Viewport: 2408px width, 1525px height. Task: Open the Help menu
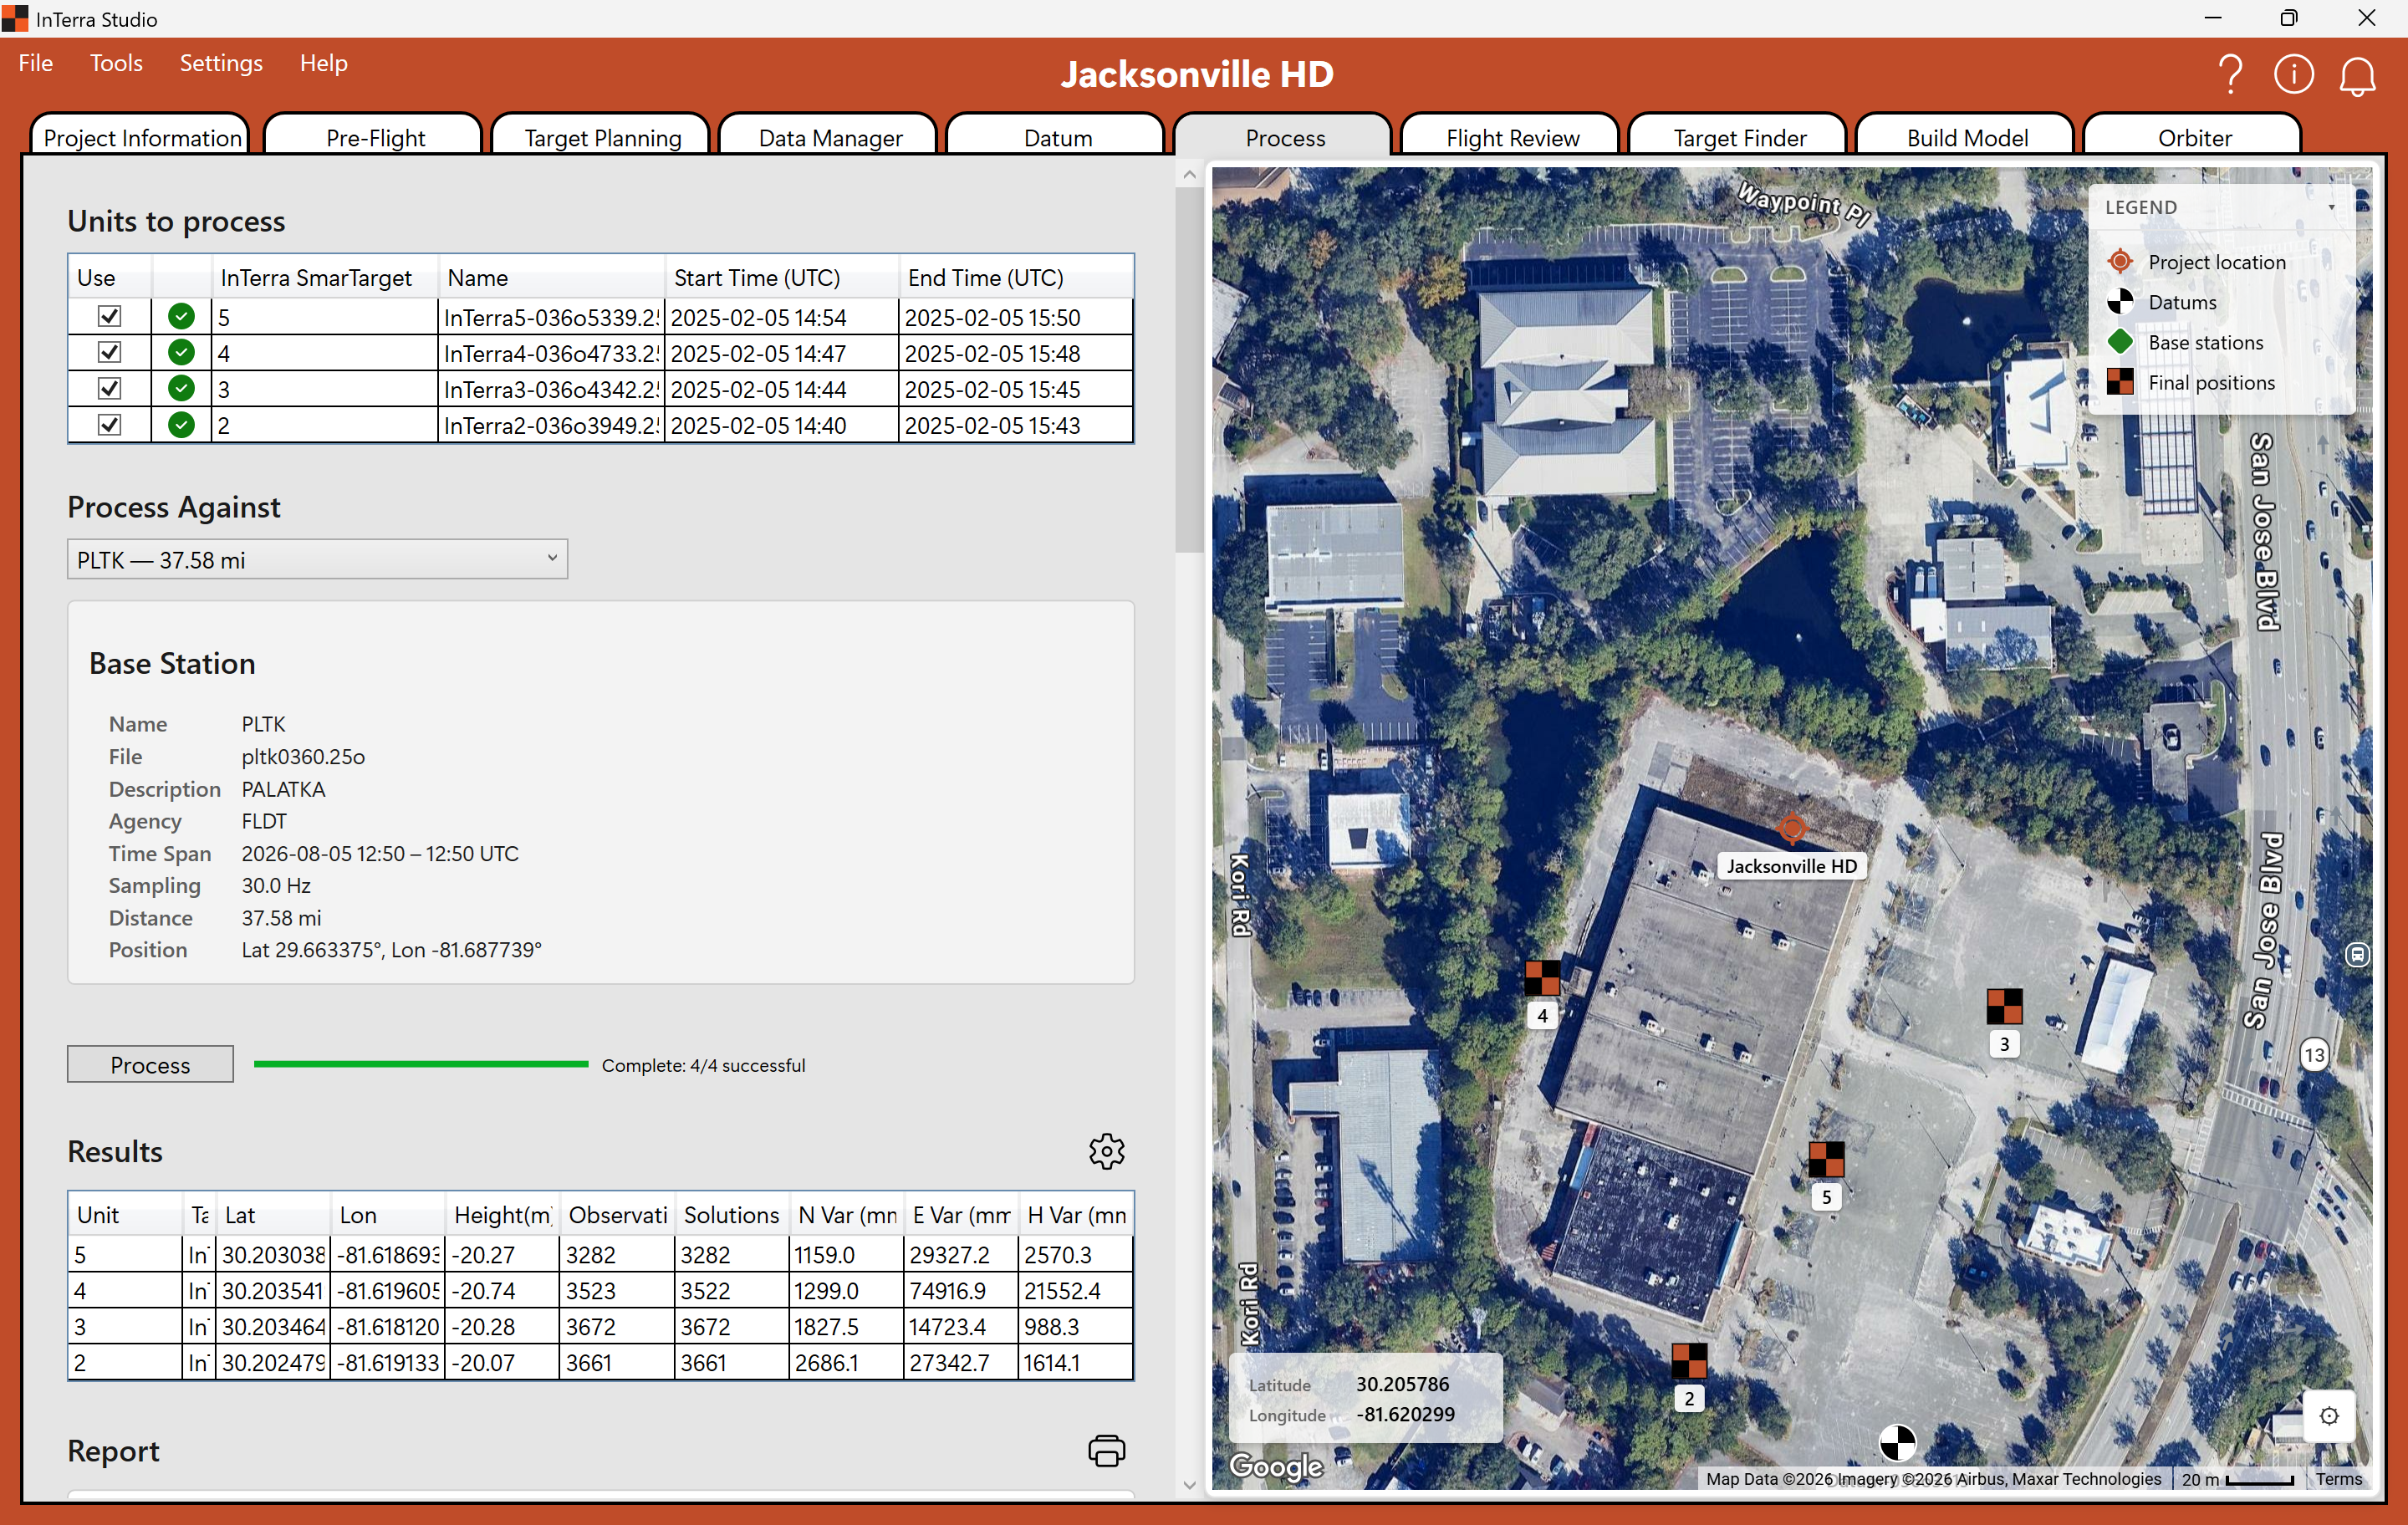(323, 63)
